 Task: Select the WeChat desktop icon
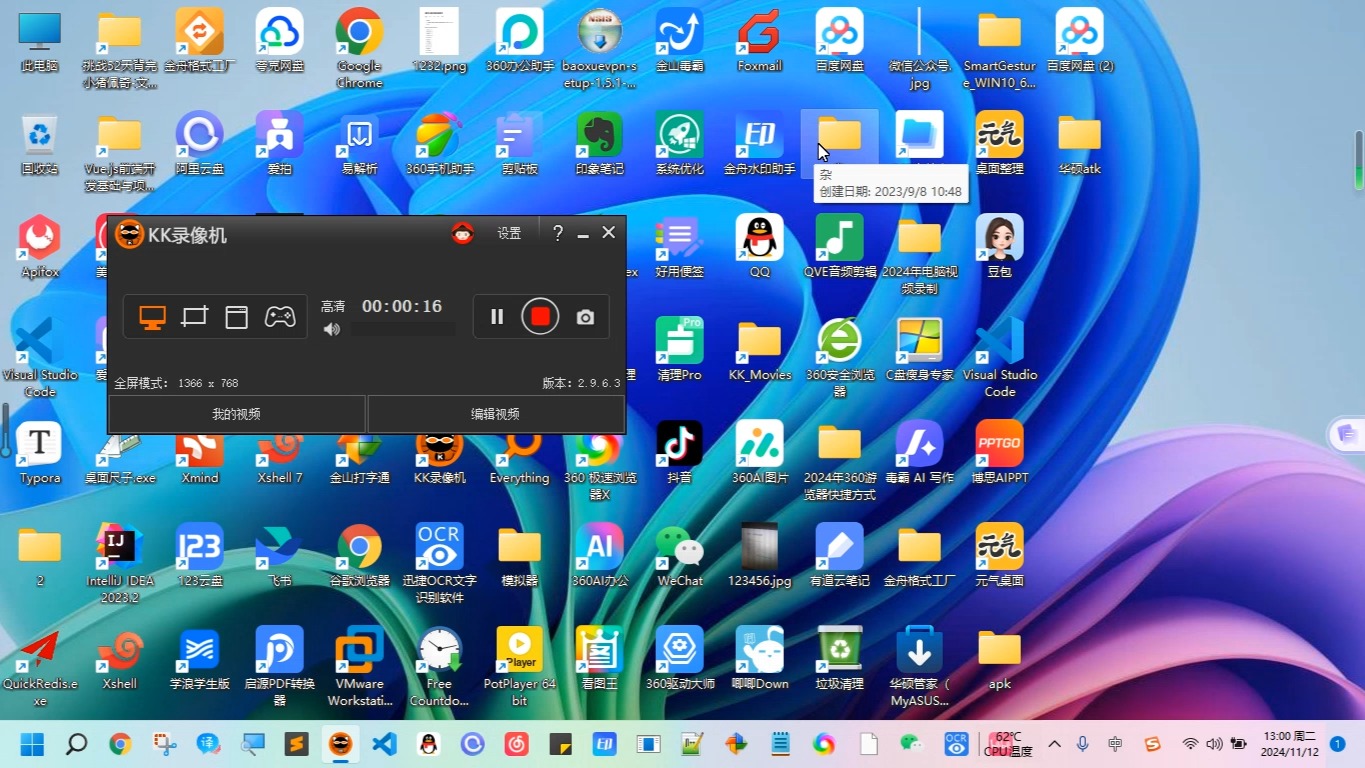point(680,555)
